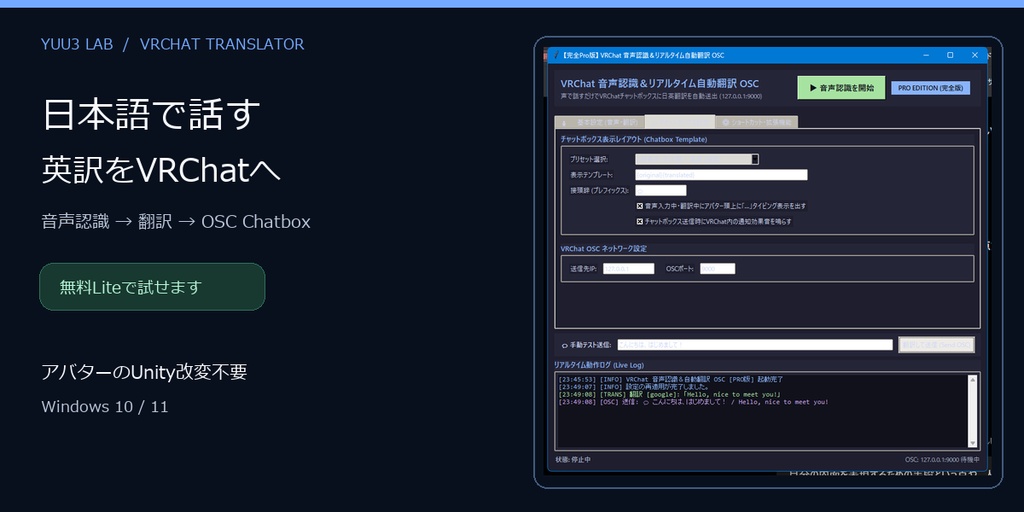1024x512 pixels.
Task: Click the Live Log scrollbar down arrow
Action: [x=972, y=442]
